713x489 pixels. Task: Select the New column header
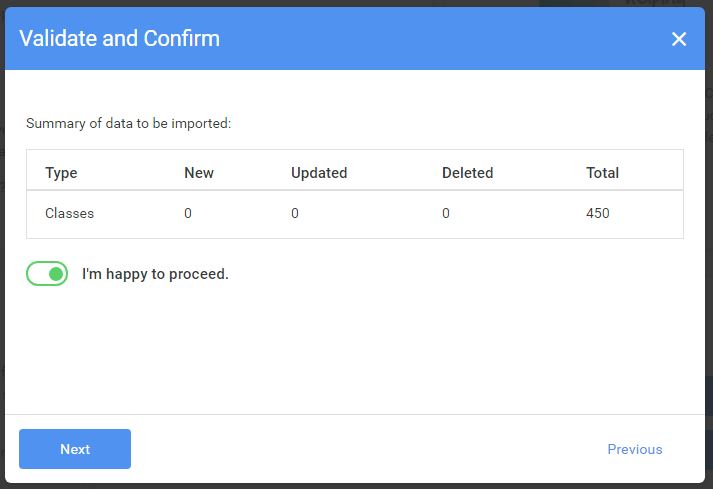(x=199, y=173)
